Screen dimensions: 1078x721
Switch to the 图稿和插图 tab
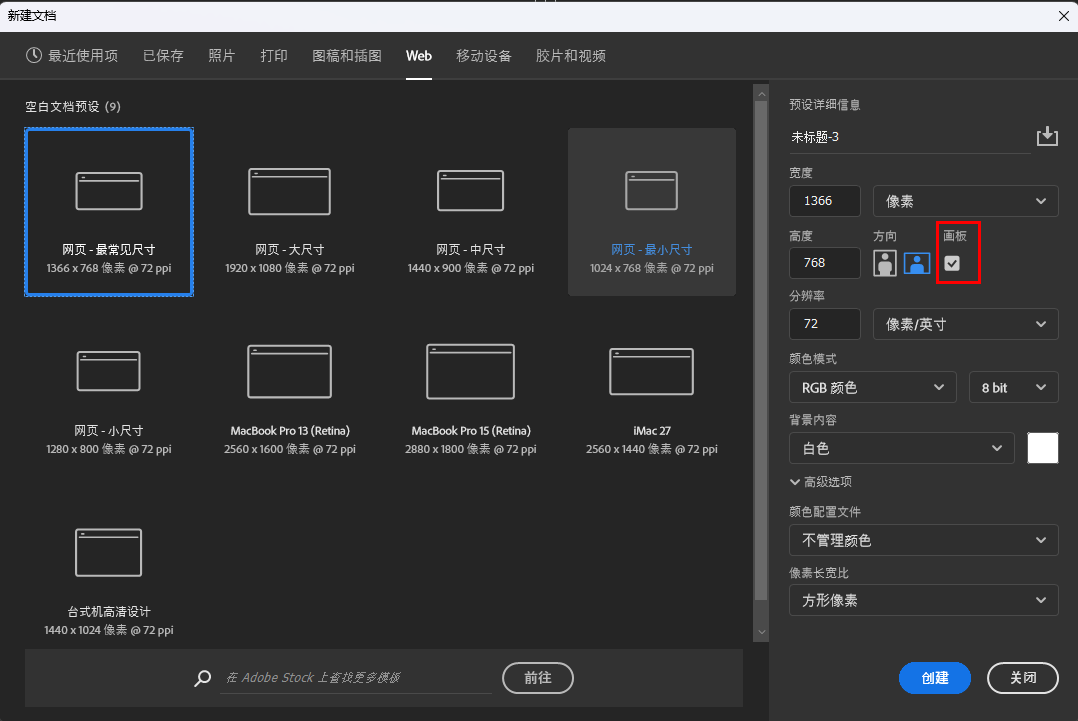tap(346, 56)
